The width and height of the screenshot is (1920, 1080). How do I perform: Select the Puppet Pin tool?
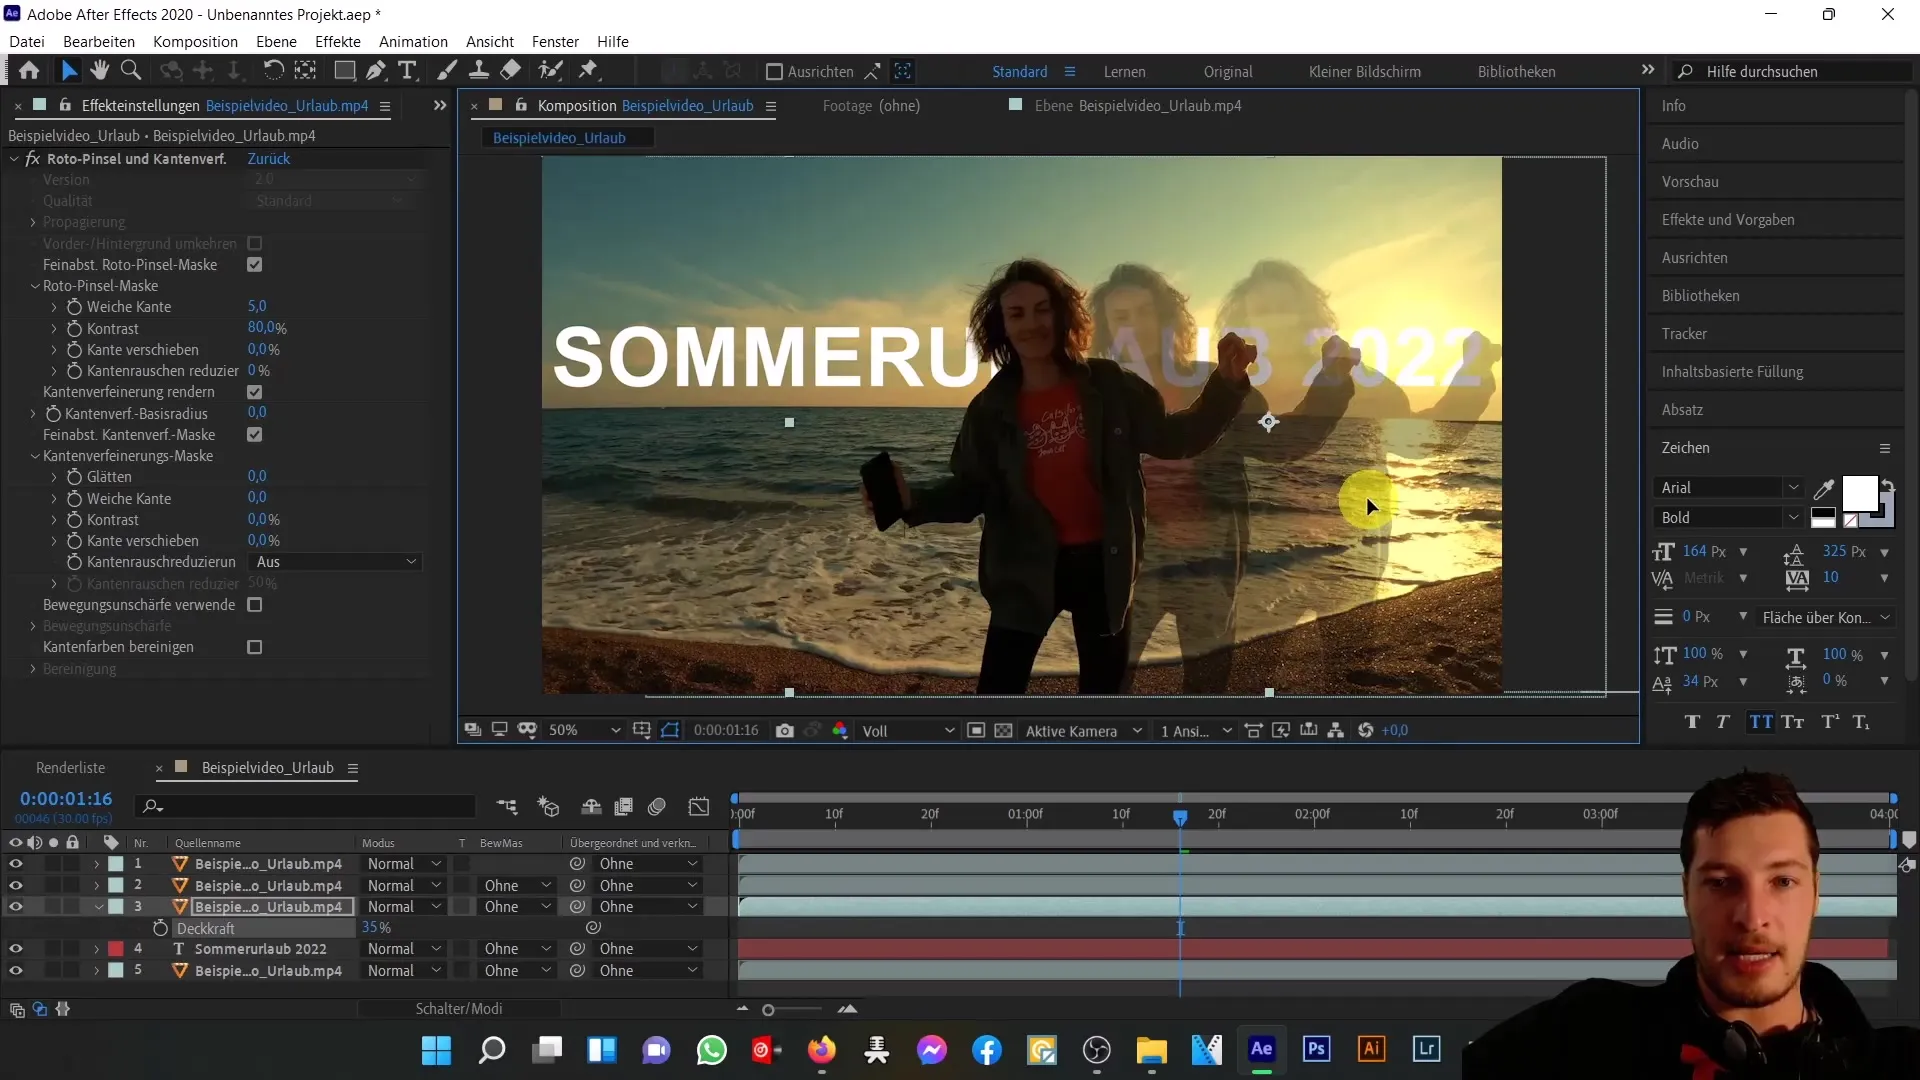point(589,71)
